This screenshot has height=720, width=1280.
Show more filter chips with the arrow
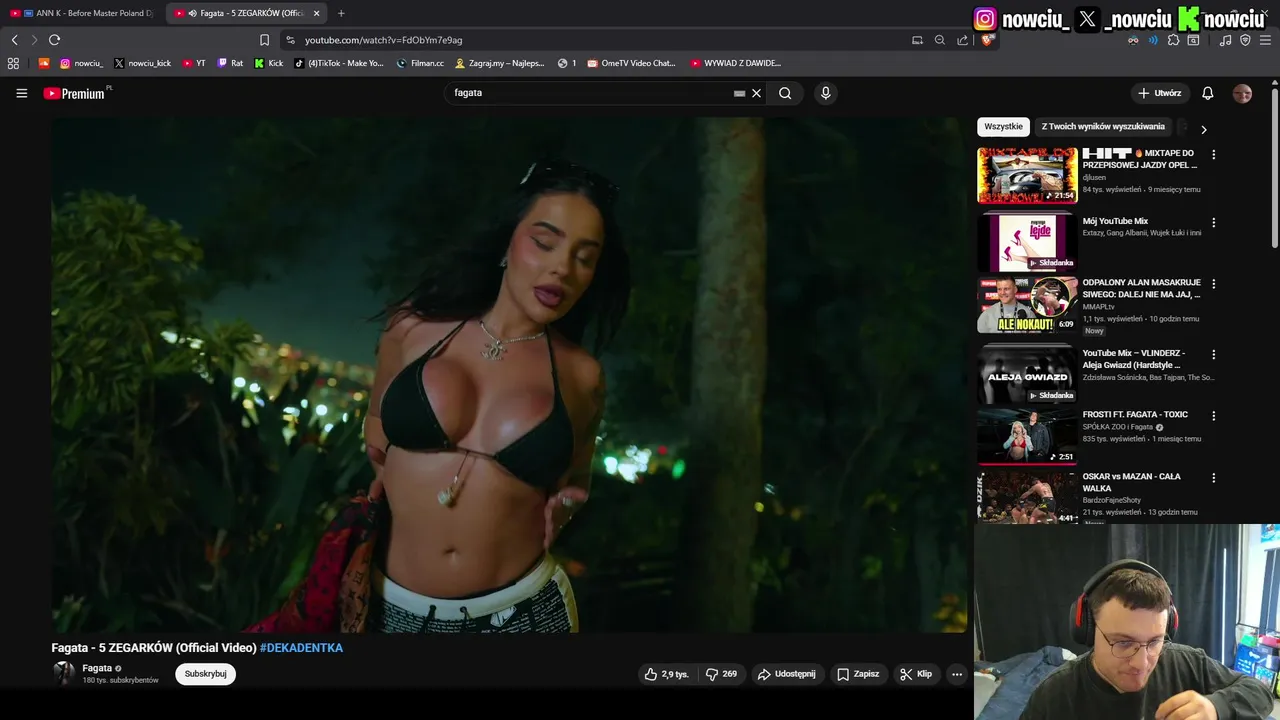coord(1203,129)
